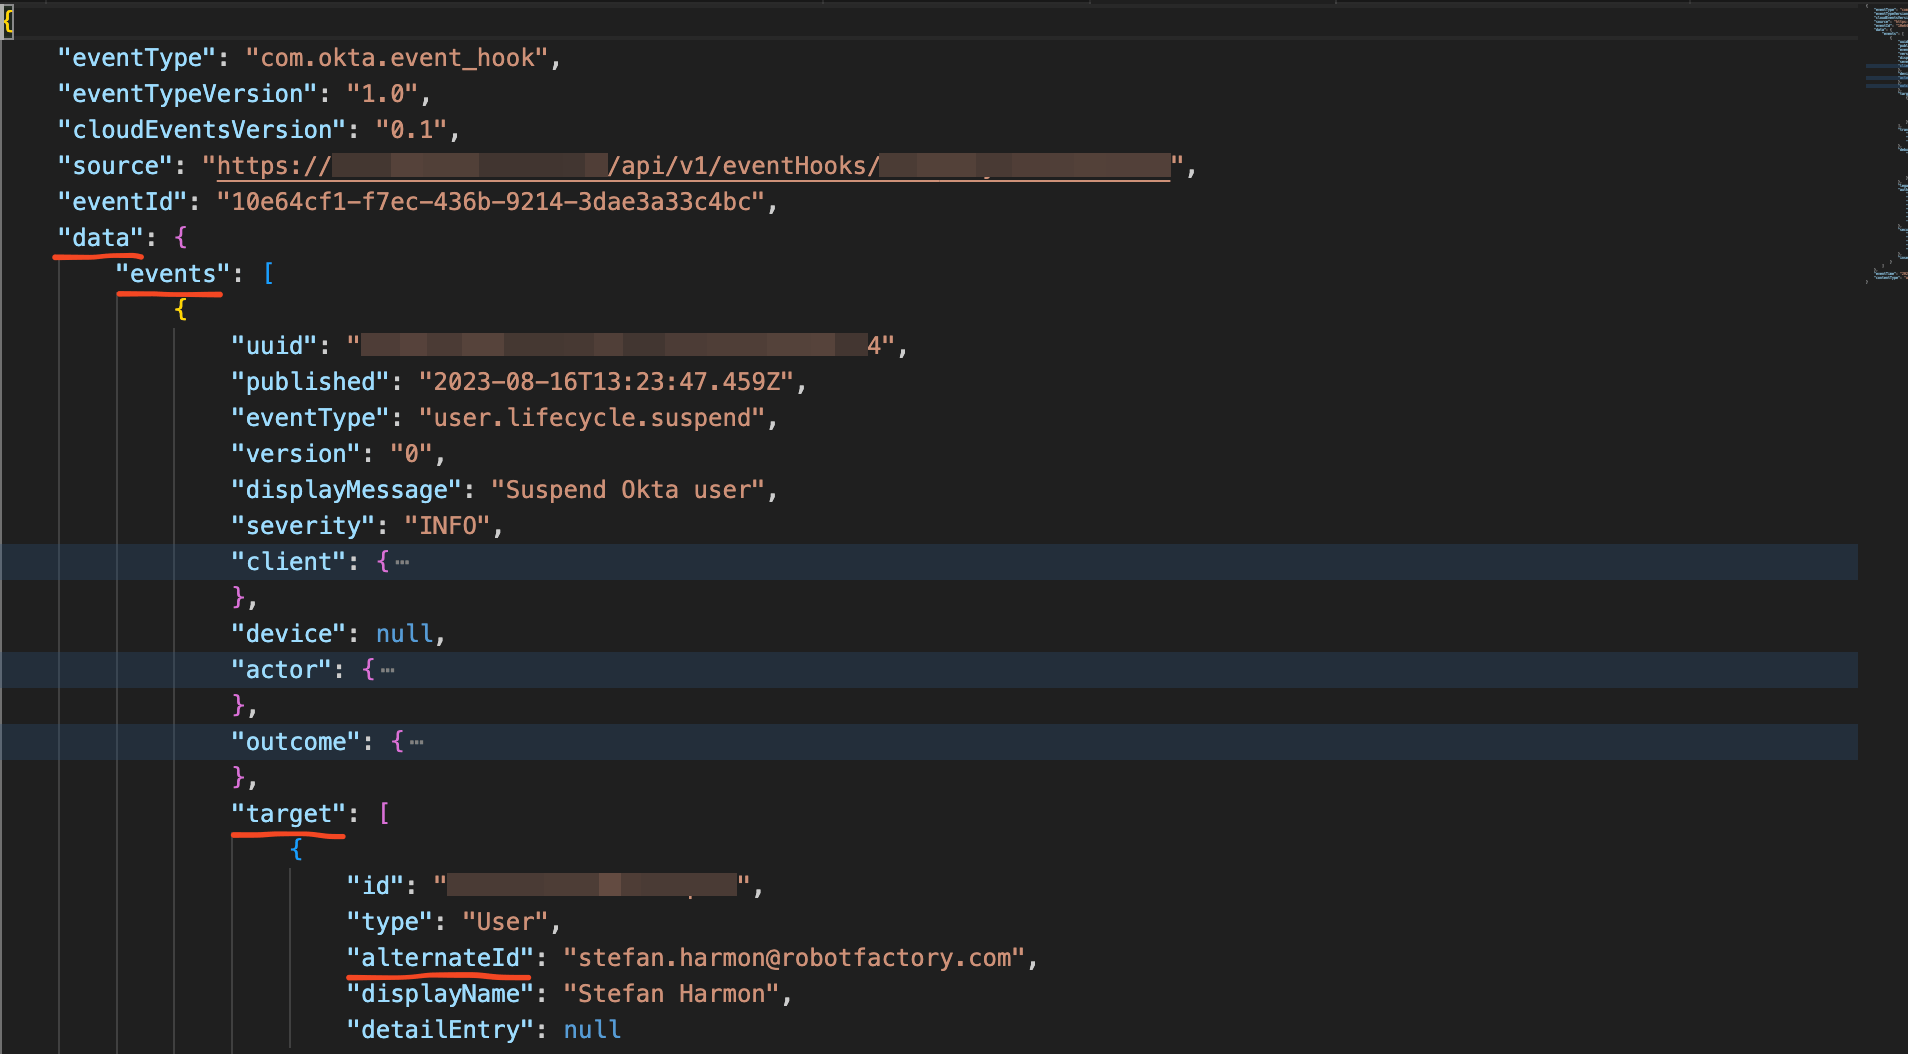Viewport: 1908px width, 1054px height.
Task: Expand the collapsed "client" object ellipsis
Action: [402, 562]
